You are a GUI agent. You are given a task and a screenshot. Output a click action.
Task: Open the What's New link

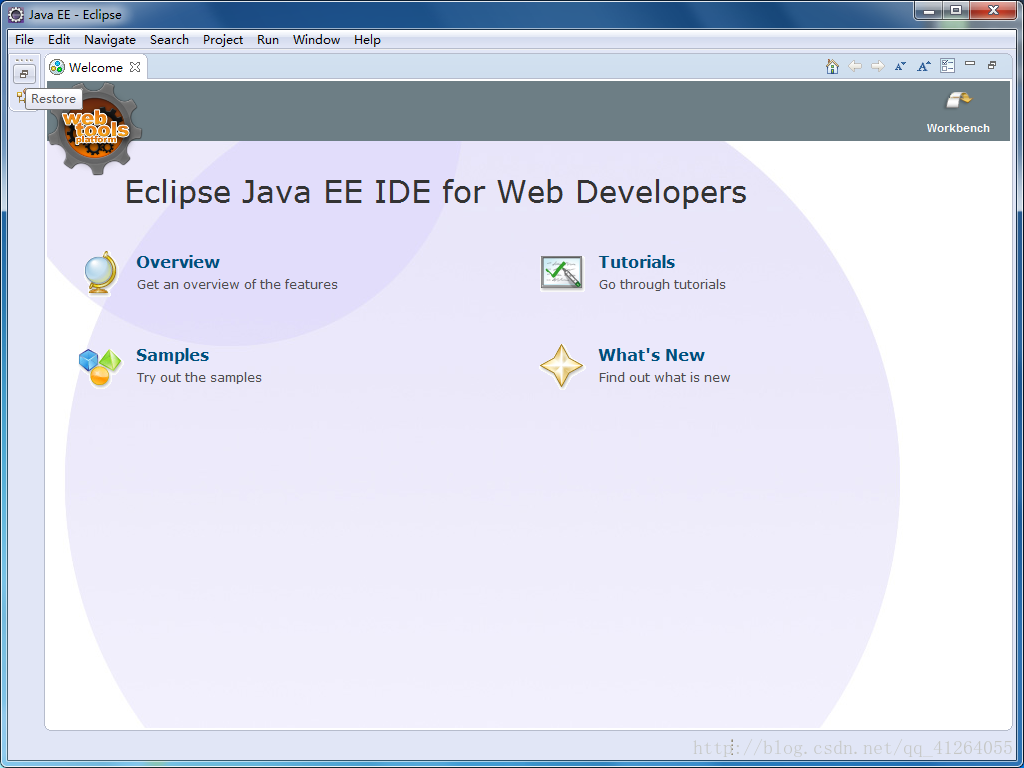[x=652, y=355]
